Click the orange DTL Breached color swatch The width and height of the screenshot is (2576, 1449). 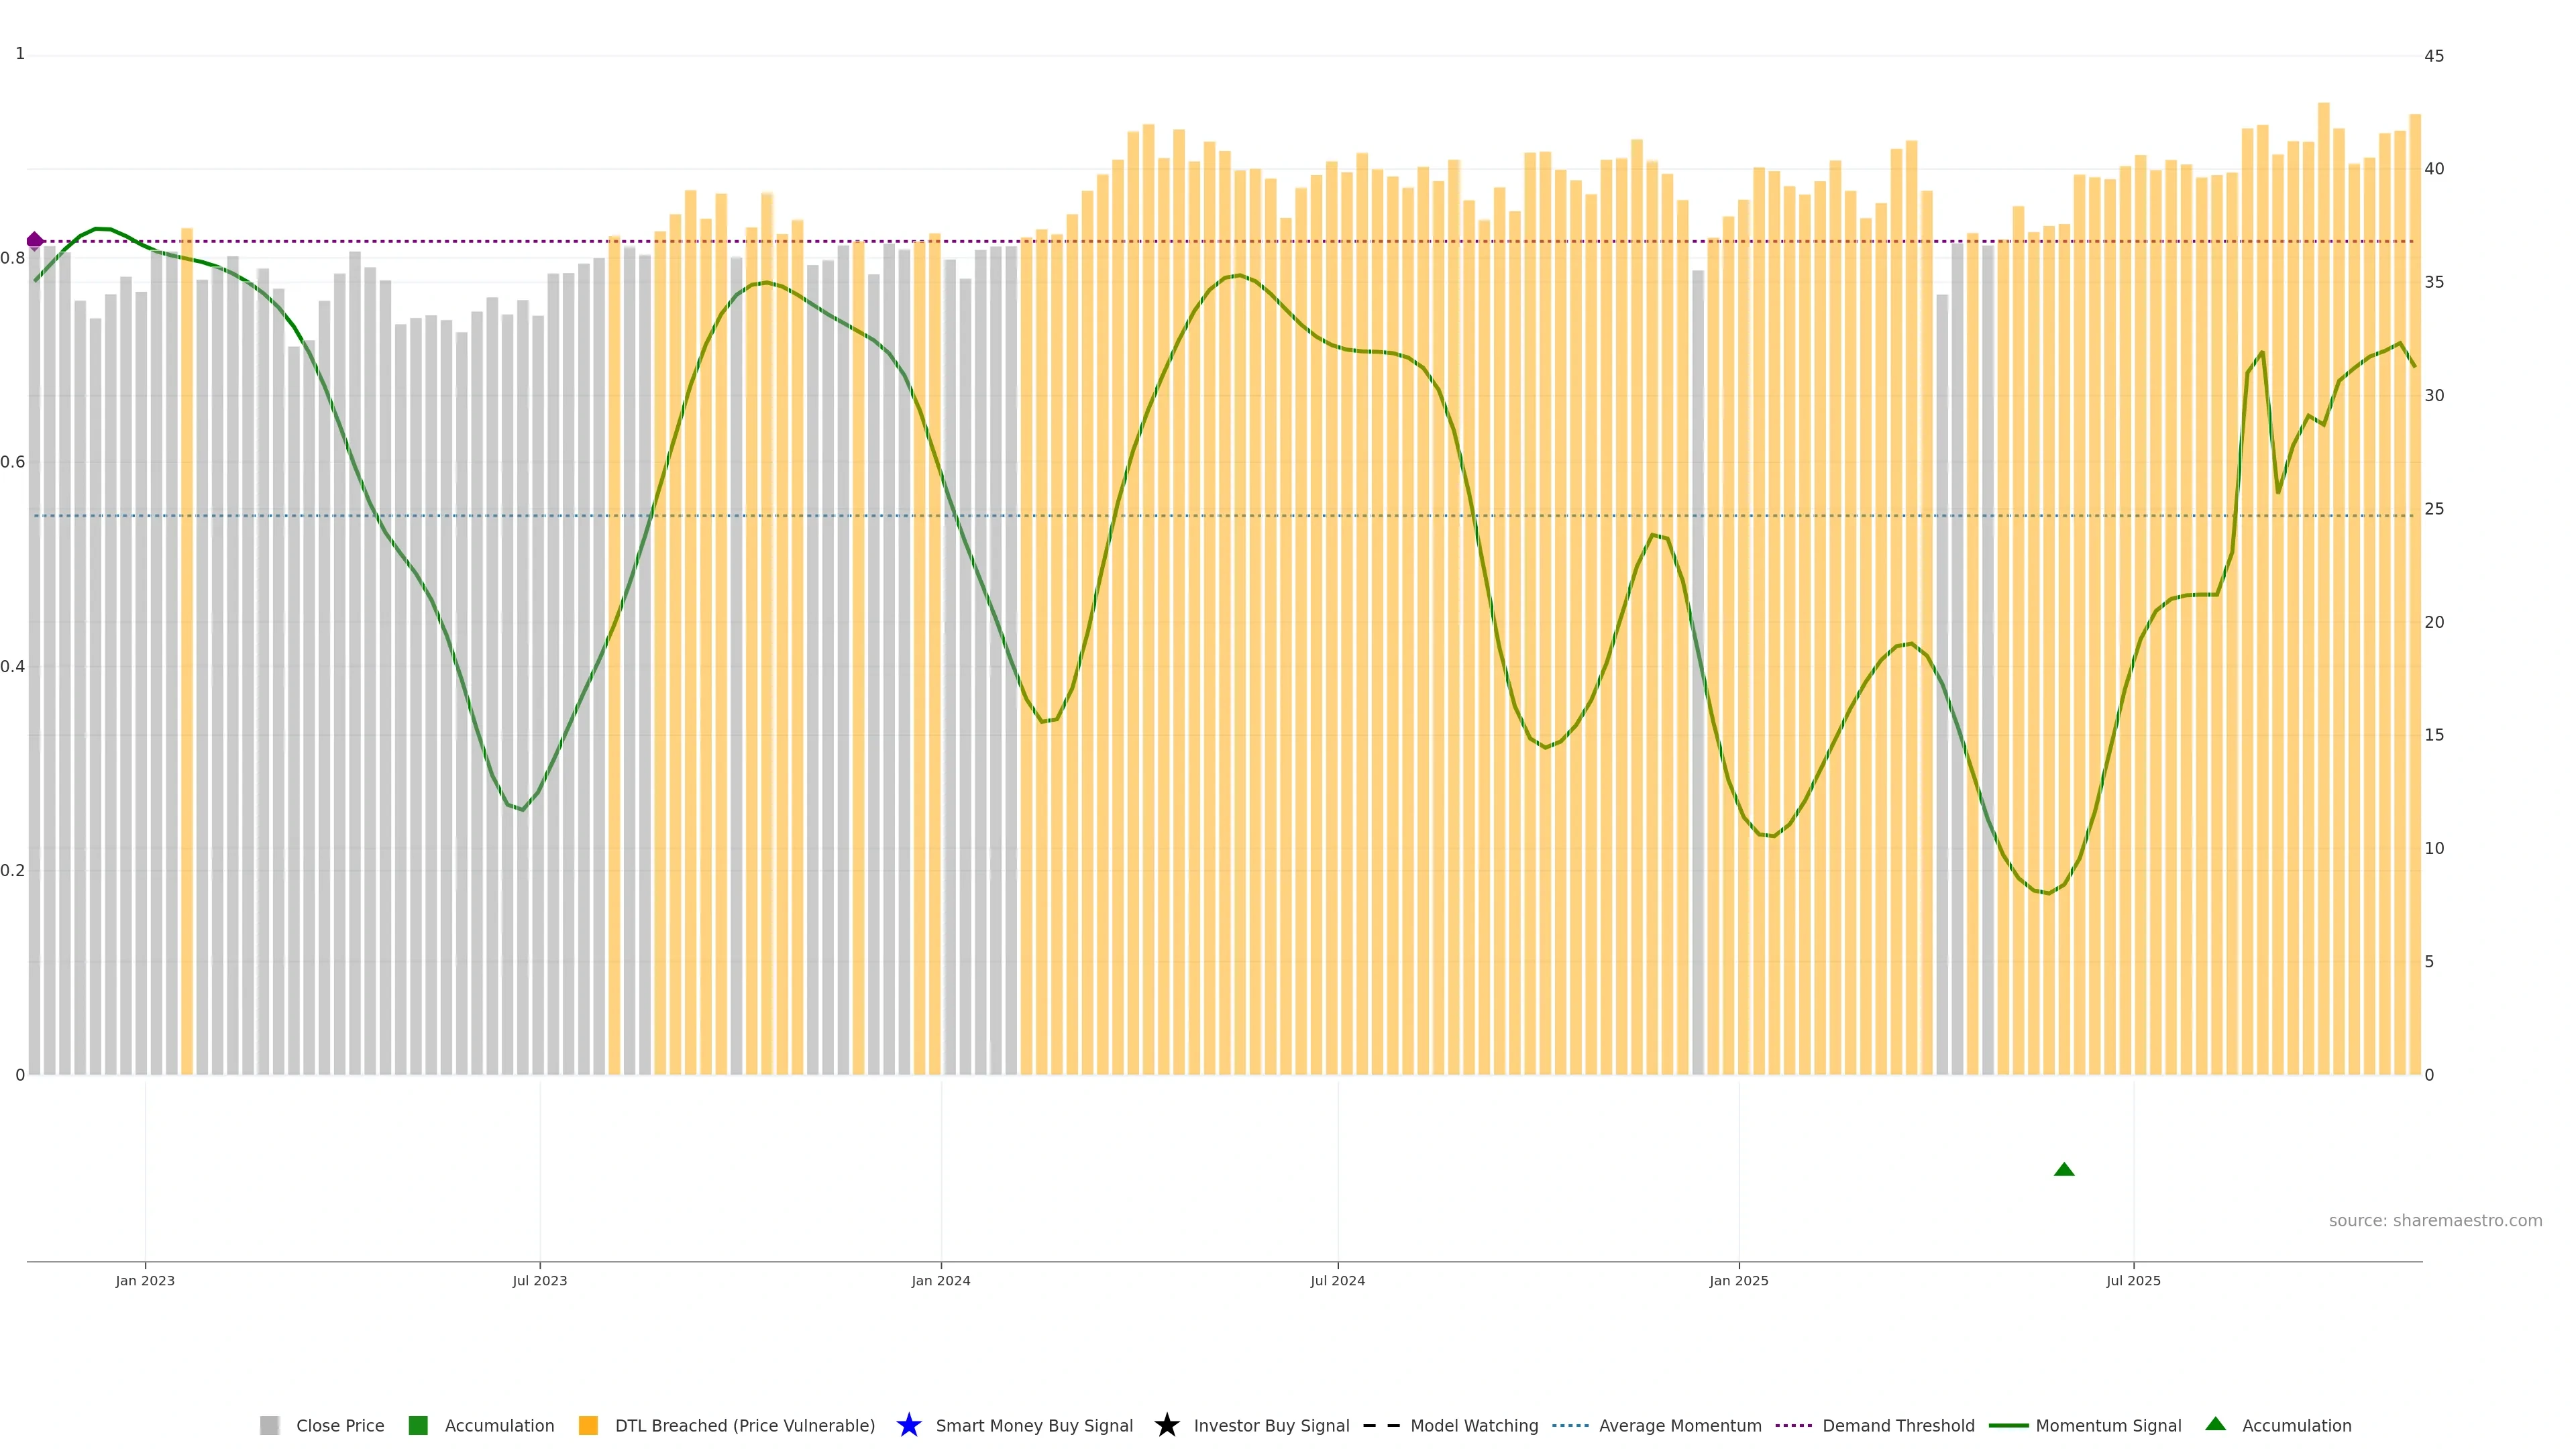[588, 1425]
